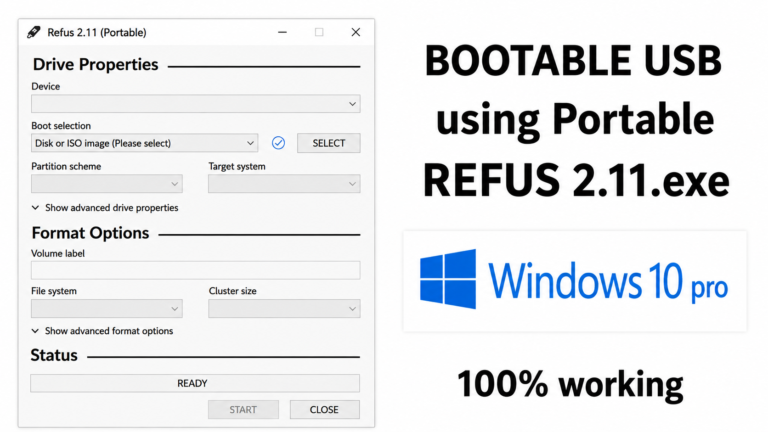Expand Show advanced drive properties
Image resolution: width=768 pixels, height=432 pixels.
click(x=105, y=208)
